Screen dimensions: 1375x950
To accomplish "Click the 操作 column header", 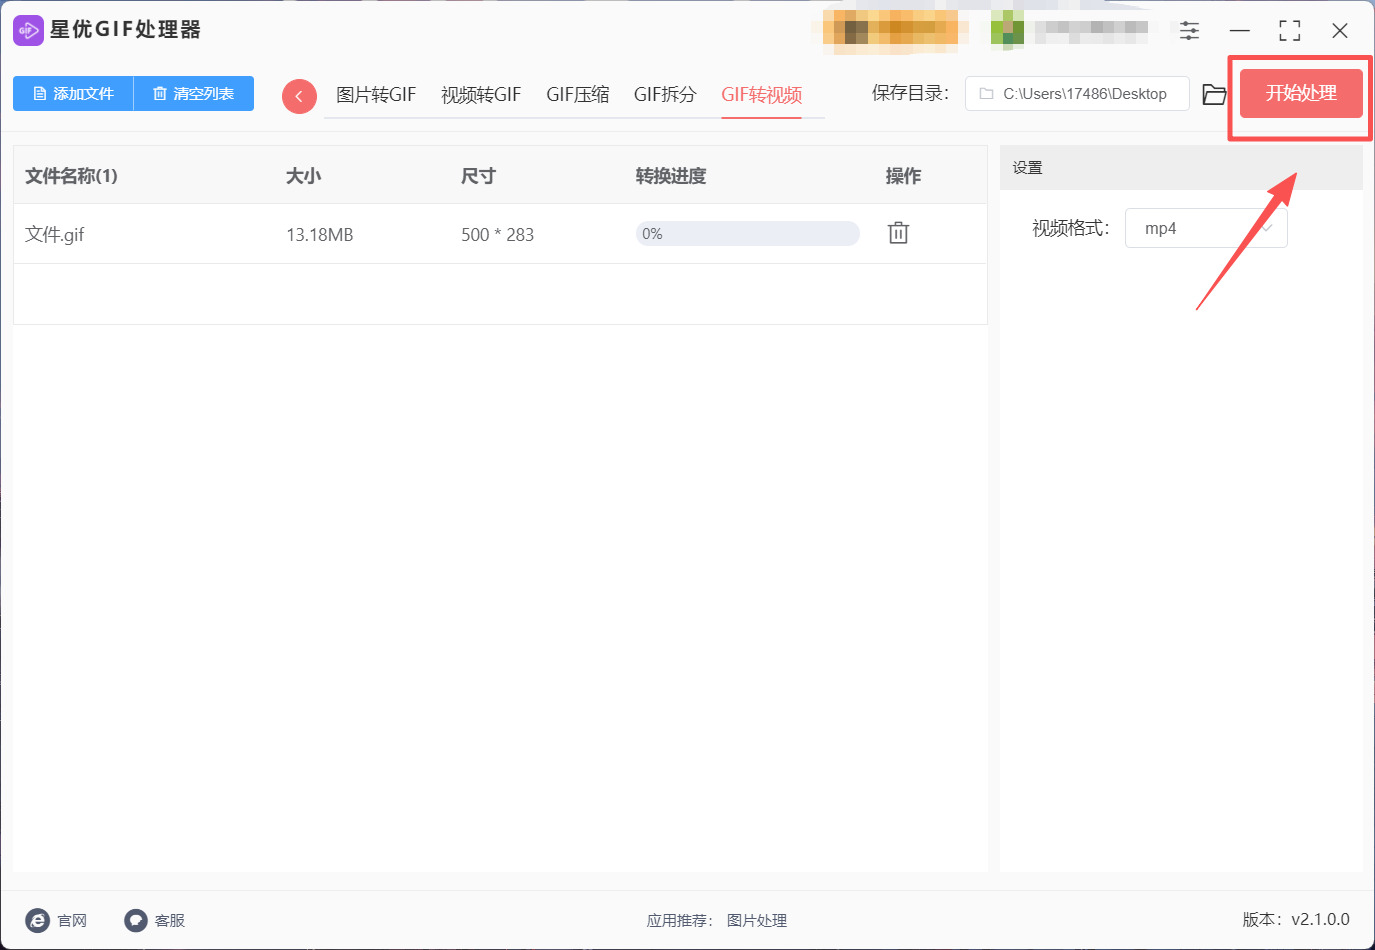I will click(x=903, y=176).
